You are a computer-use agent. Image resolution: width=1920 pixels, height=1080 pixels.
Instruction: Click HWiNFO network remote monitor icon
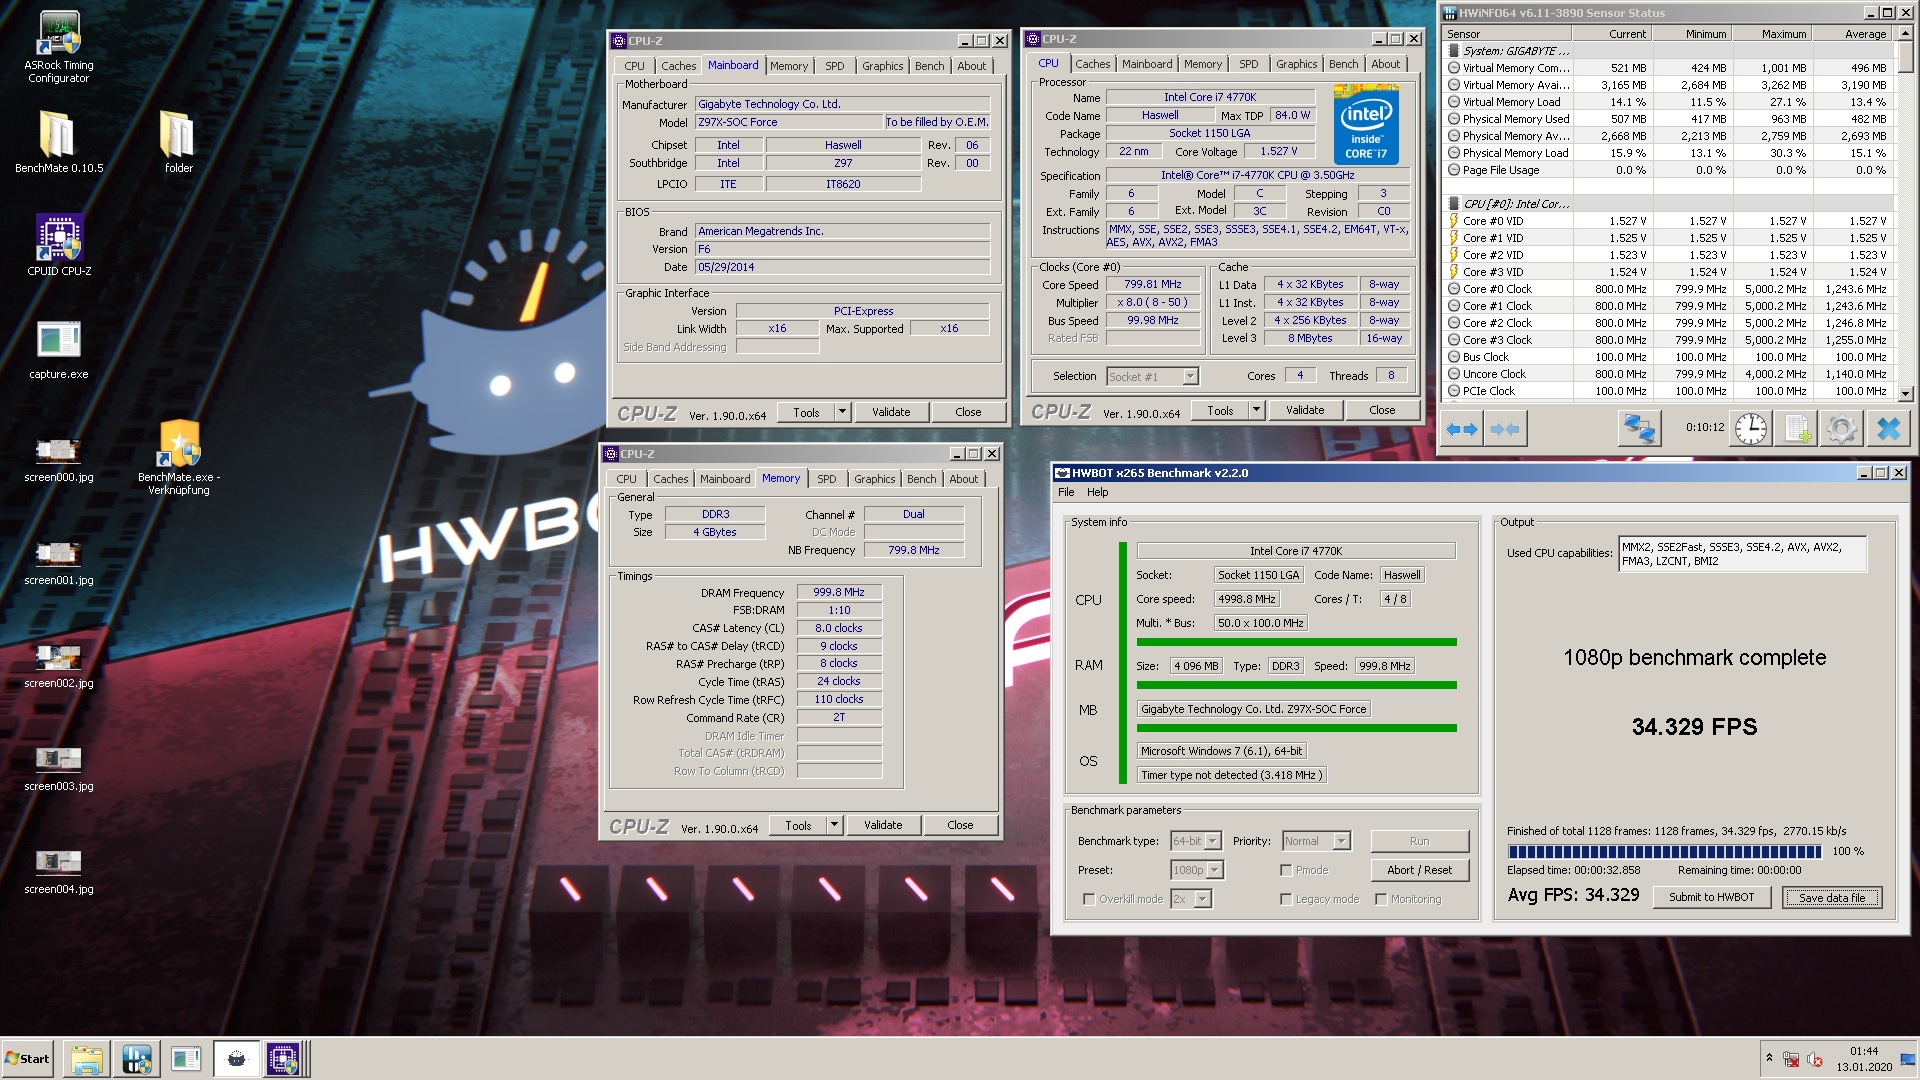(1639, 429)
